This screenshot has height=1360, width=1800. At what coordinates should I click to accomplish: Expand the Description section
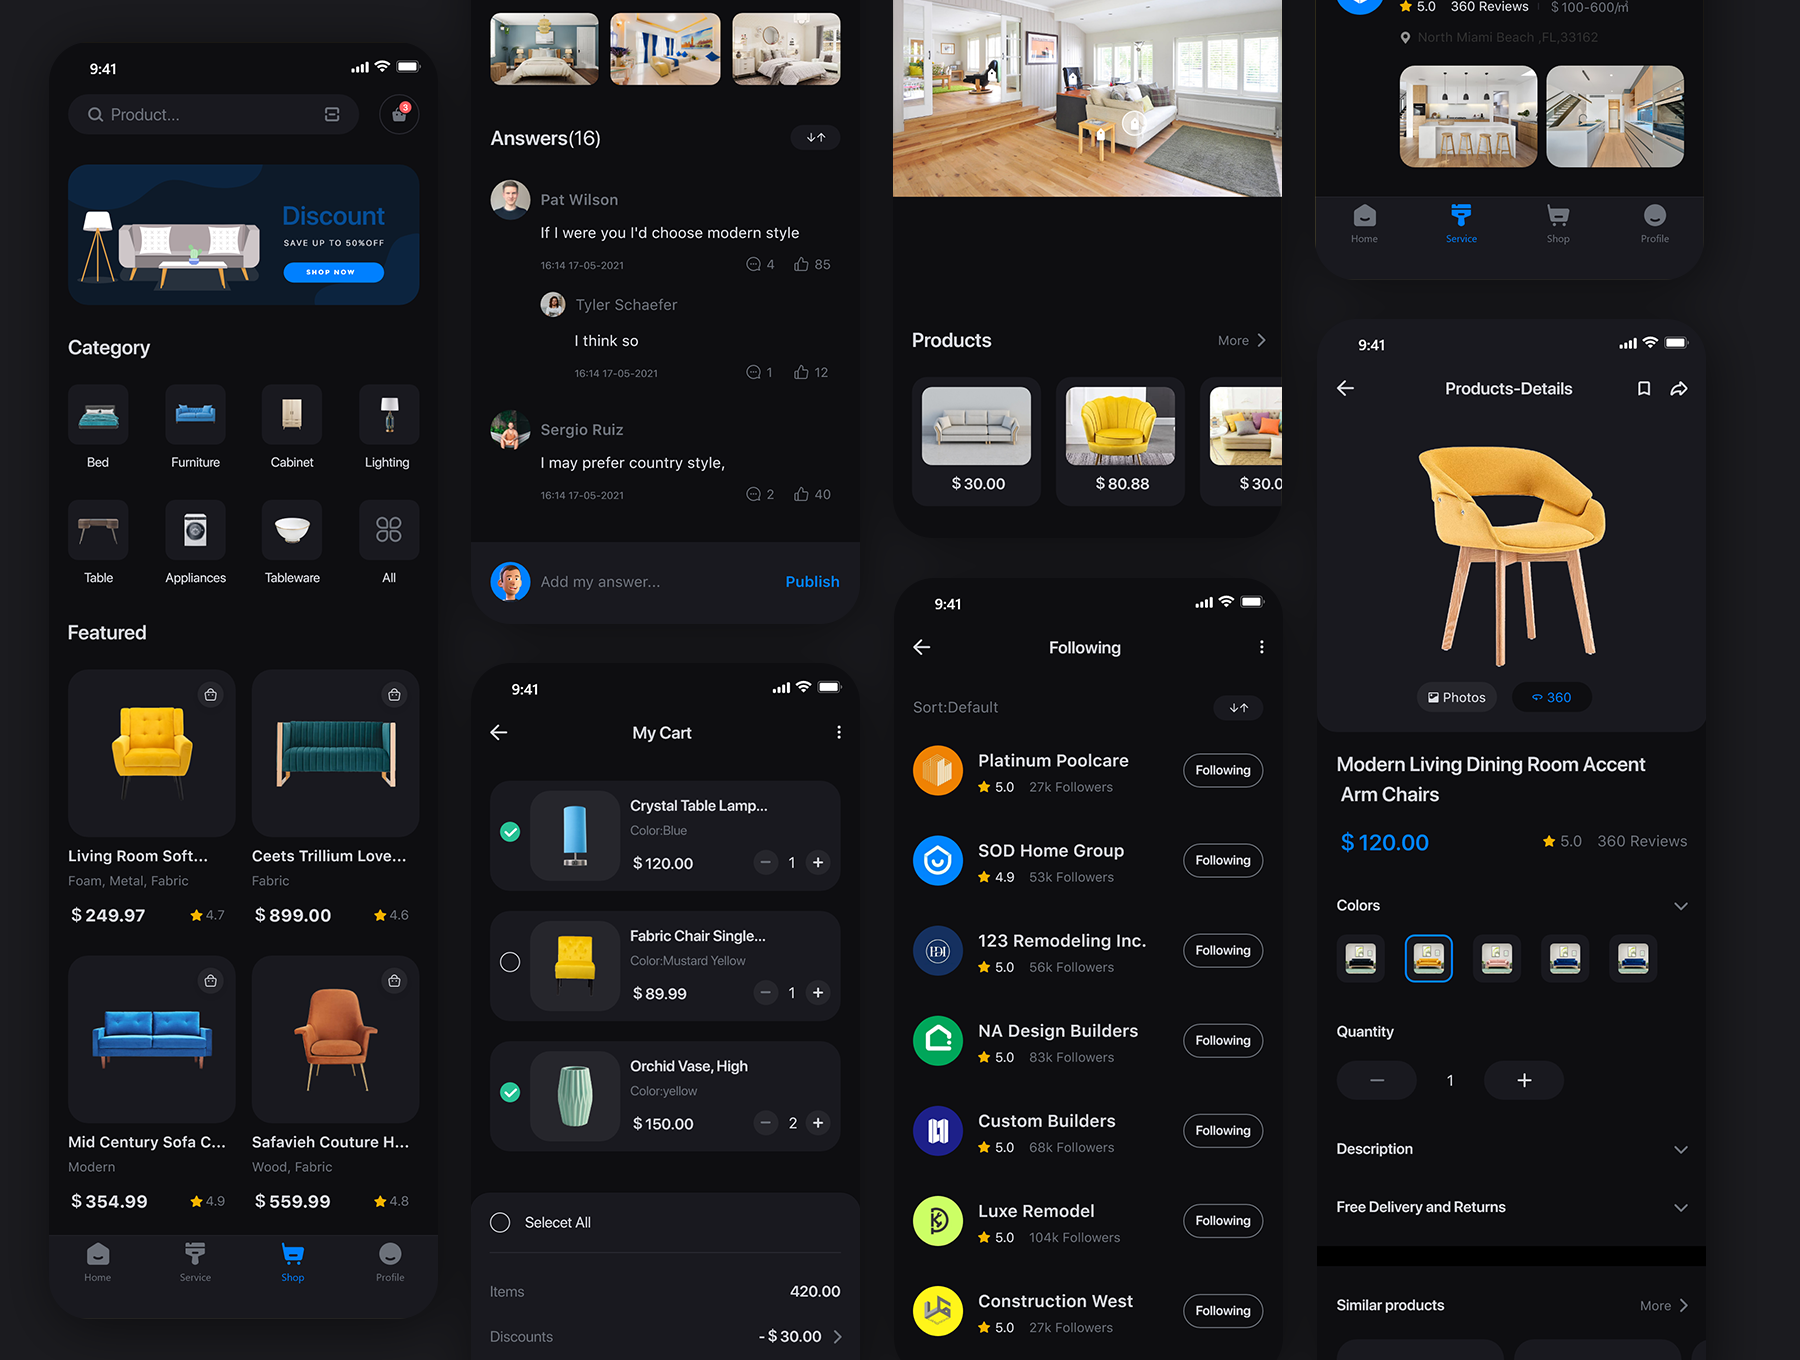[1680, 1150]
